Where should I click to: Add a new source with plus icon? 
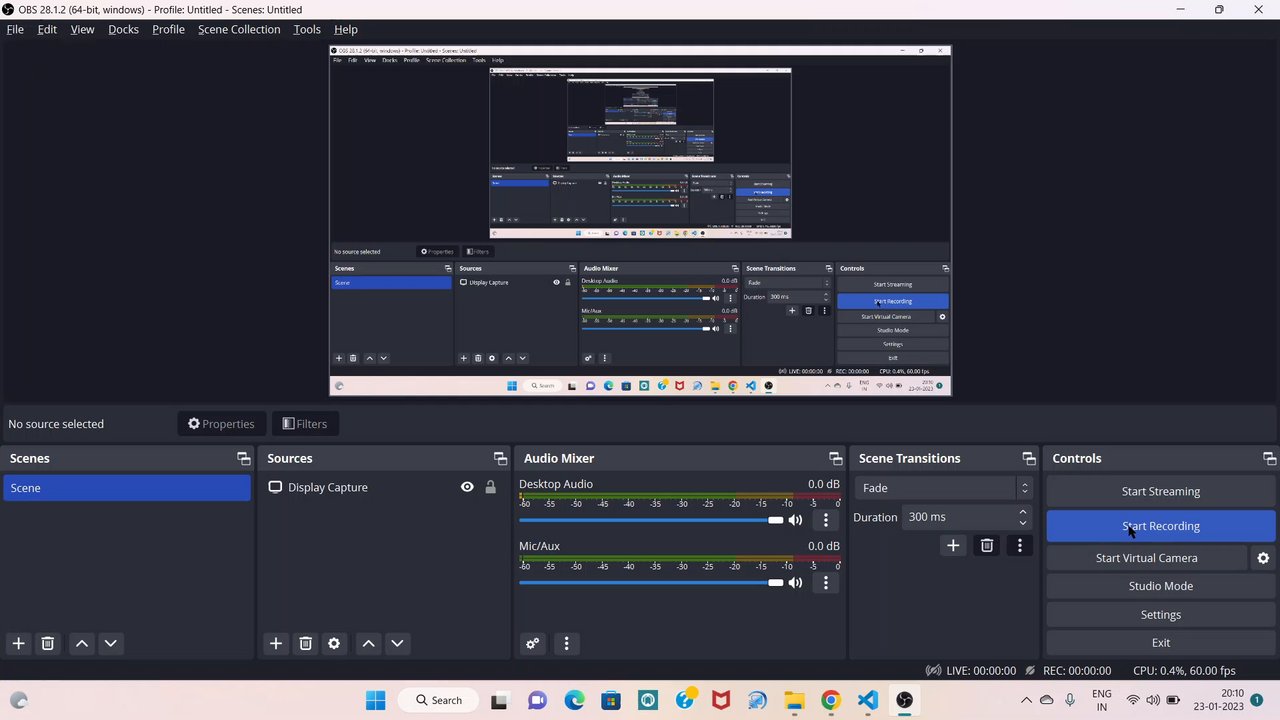(x=276, y=643)
